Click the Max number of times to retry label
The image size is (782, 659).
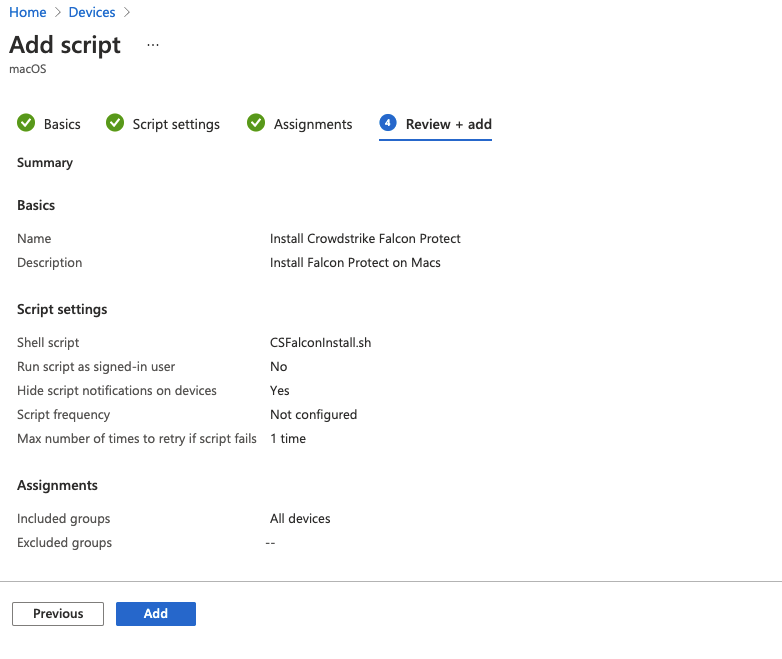[x=137, y=439]
